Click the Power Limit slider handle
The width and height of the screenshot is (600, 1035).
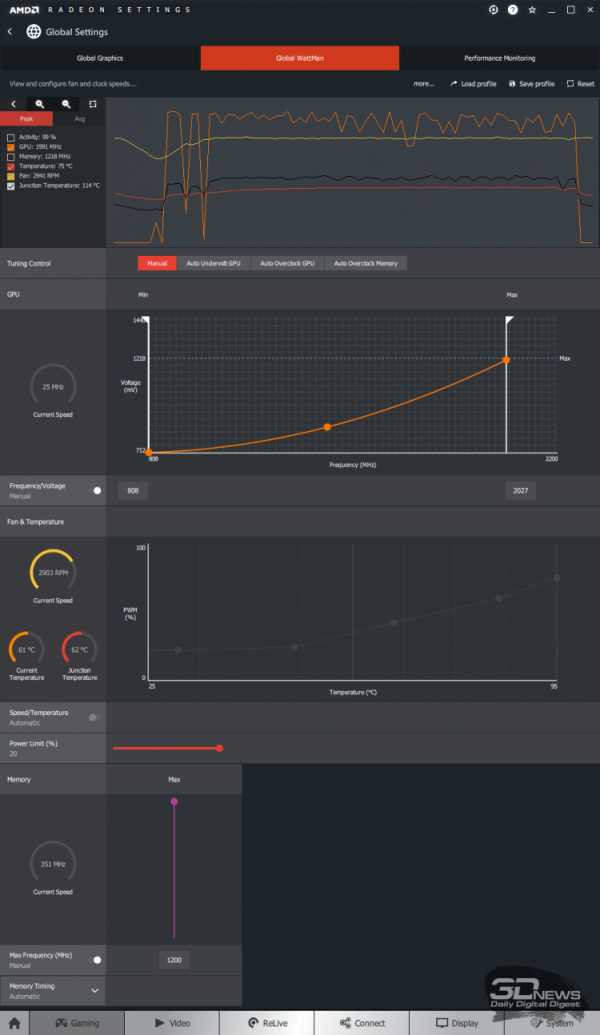tap(219, 748)
